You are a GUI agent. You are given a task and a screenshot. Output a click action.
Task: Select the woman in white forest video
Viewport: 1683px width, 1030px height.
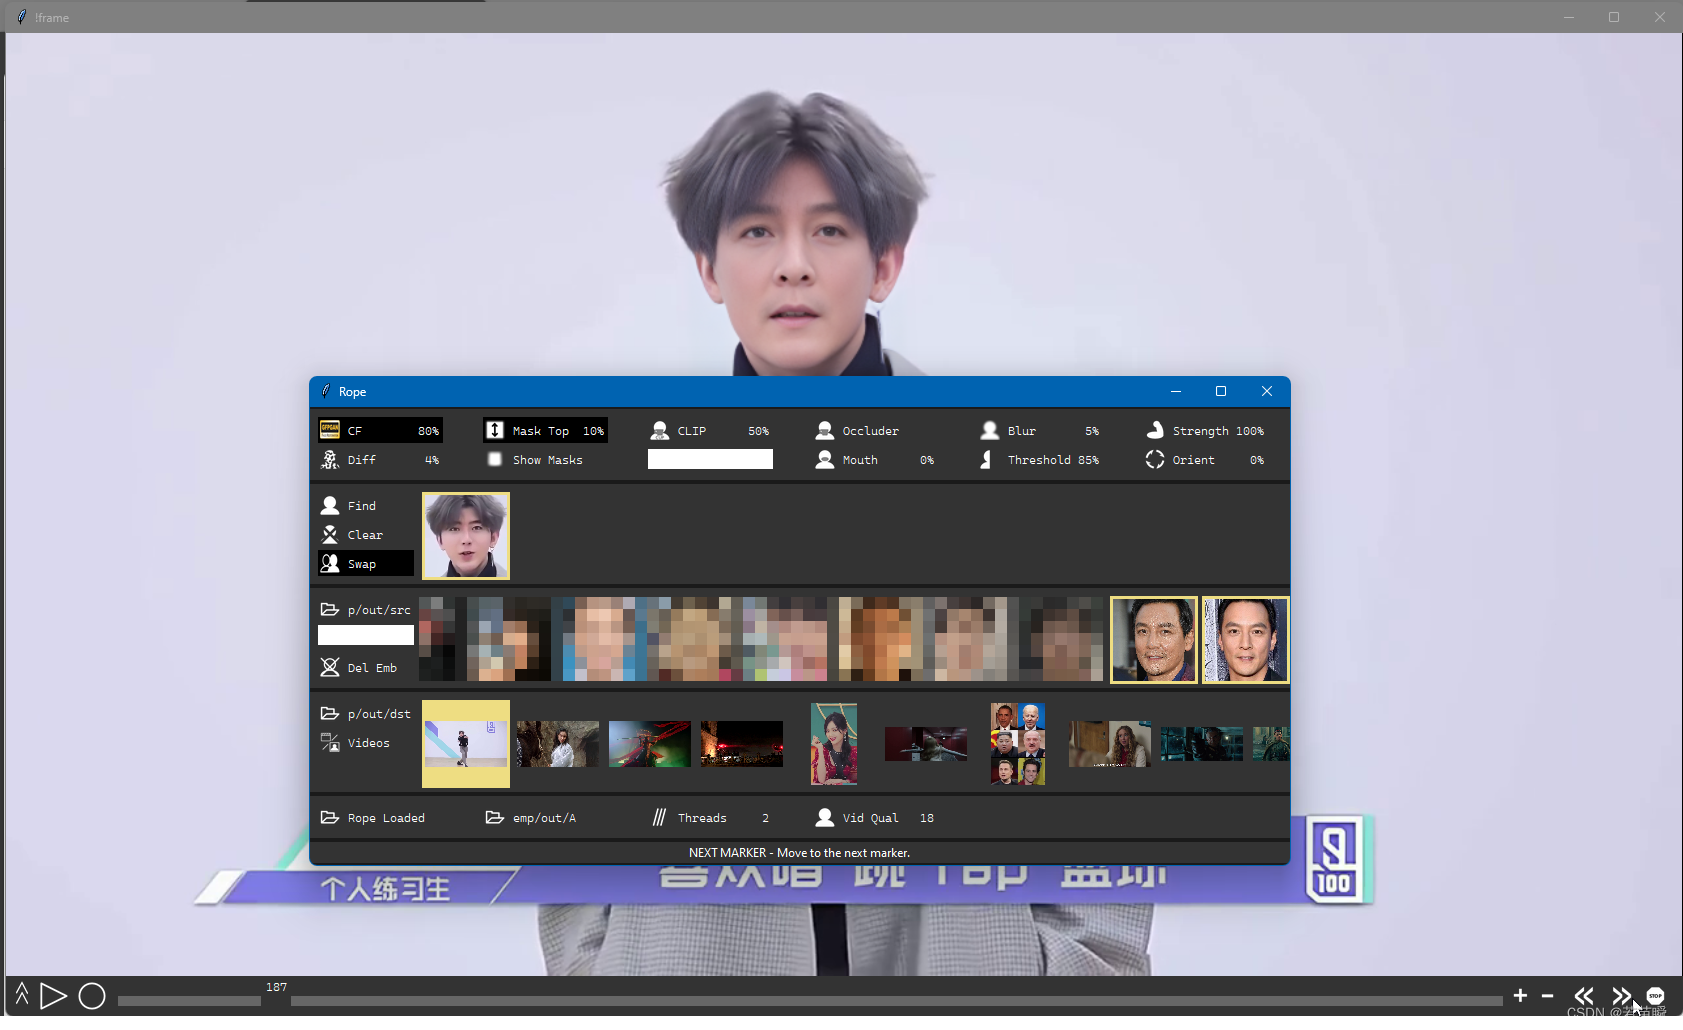[x=558, y=744]
